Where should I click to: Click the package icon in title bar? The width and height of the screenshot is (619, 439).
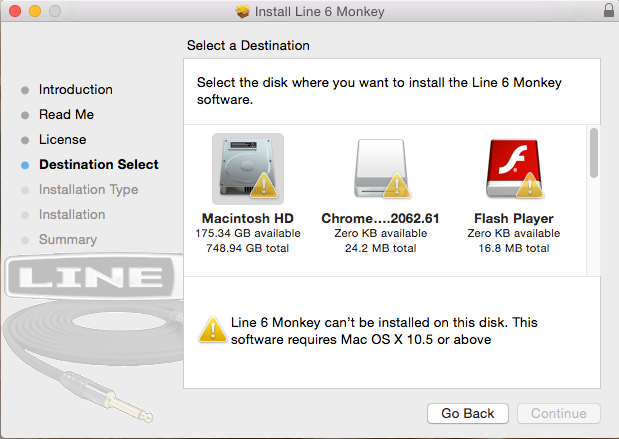coord(242,11)
